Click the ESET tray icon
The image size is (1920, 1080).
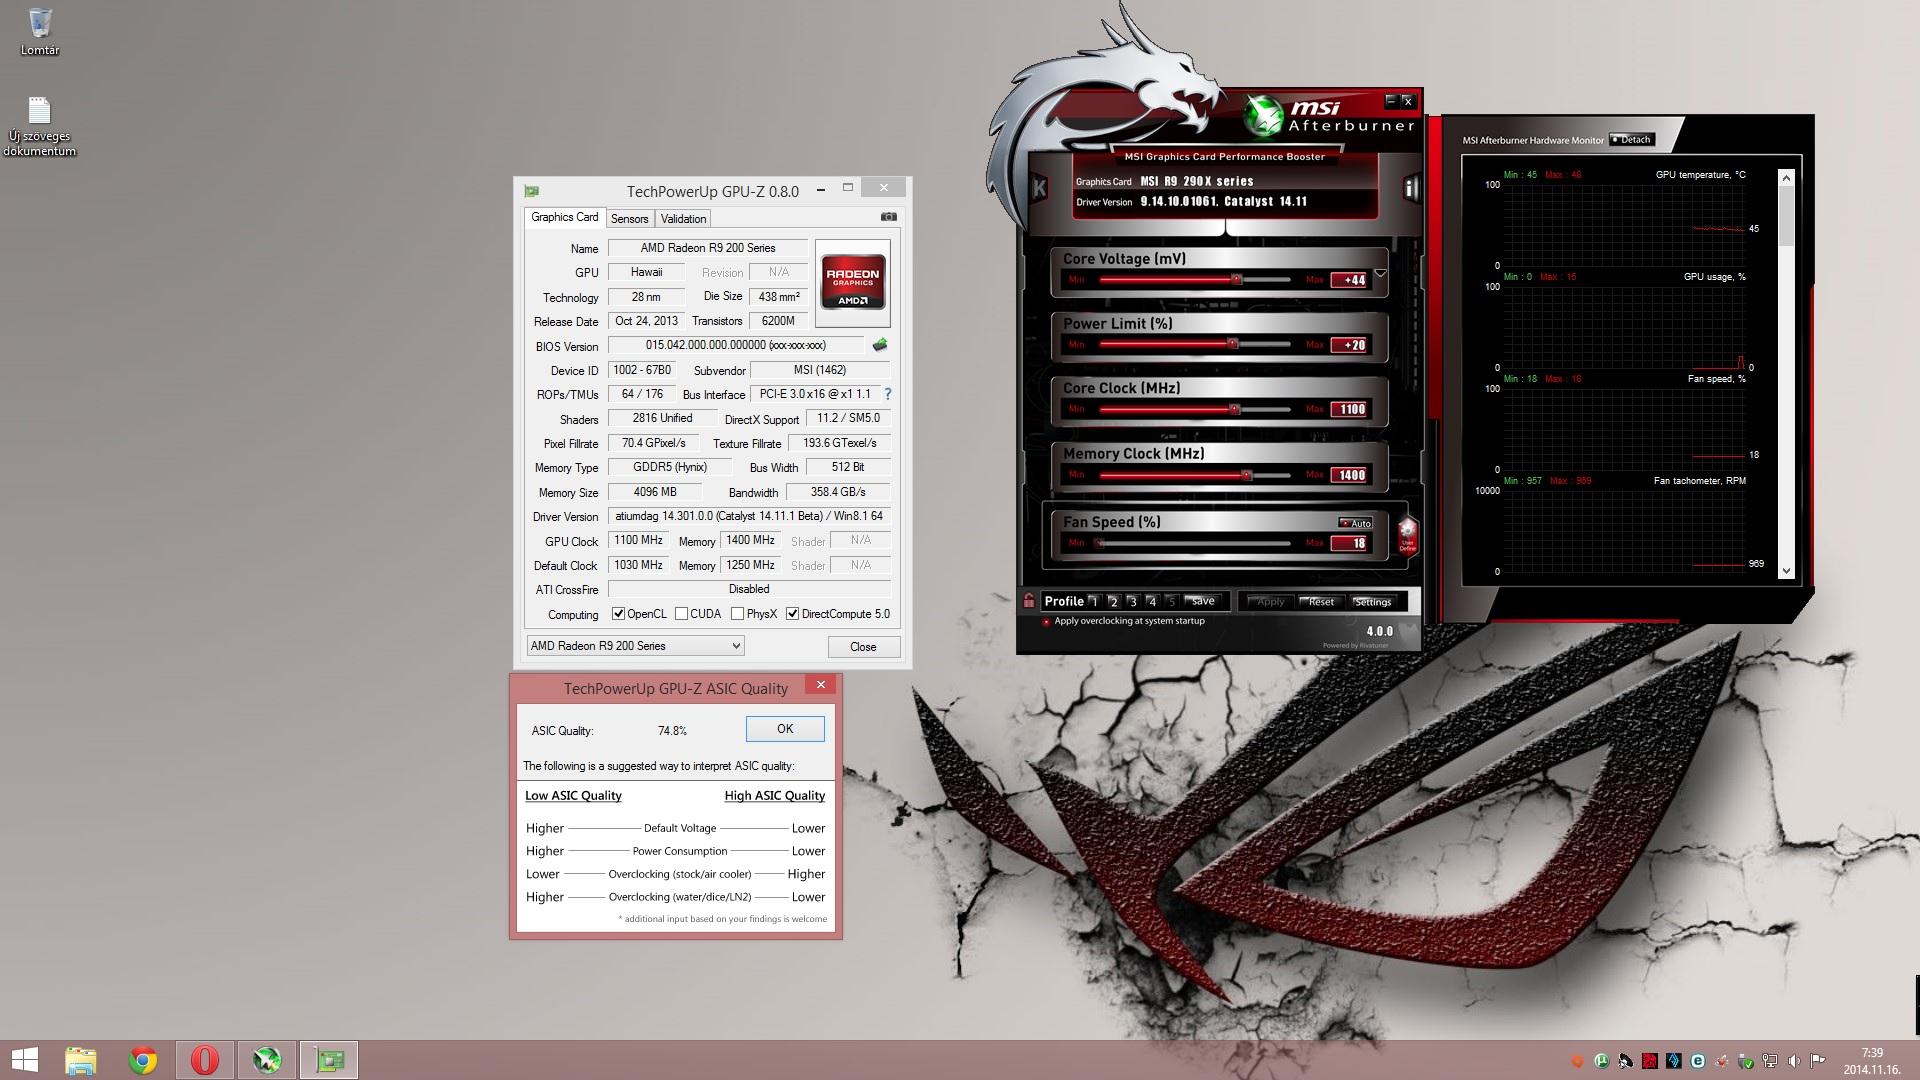coord(1698,1061)
